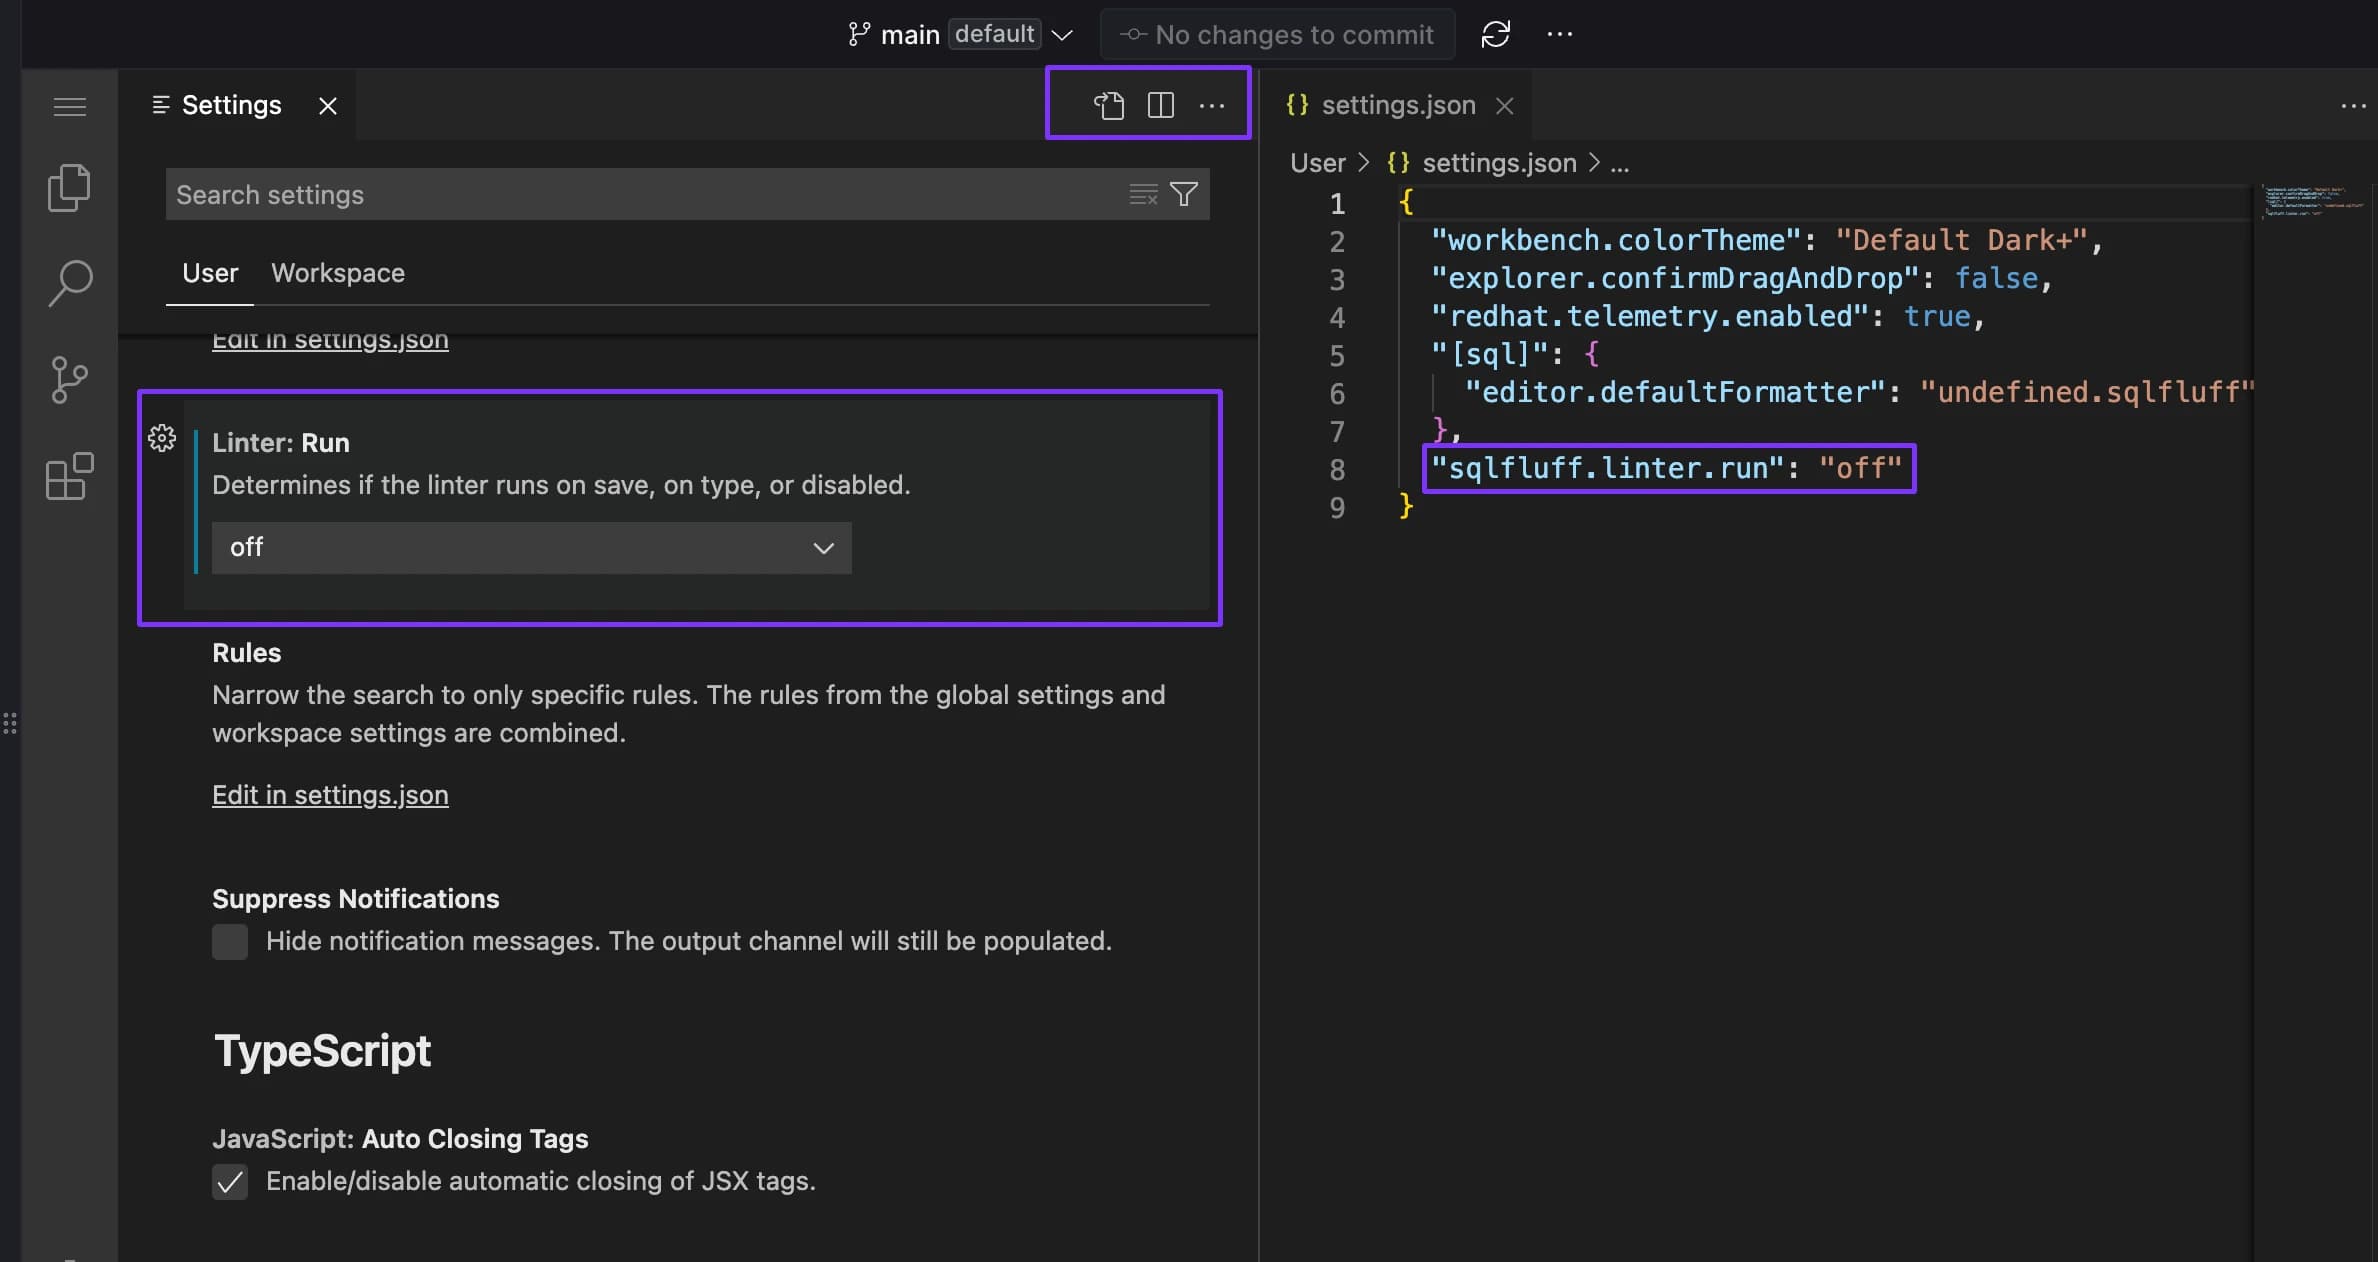Click the 'Rules' setting title
Image resolution: width=2378 pixels, height=1262 pixels.
[246, 653]
